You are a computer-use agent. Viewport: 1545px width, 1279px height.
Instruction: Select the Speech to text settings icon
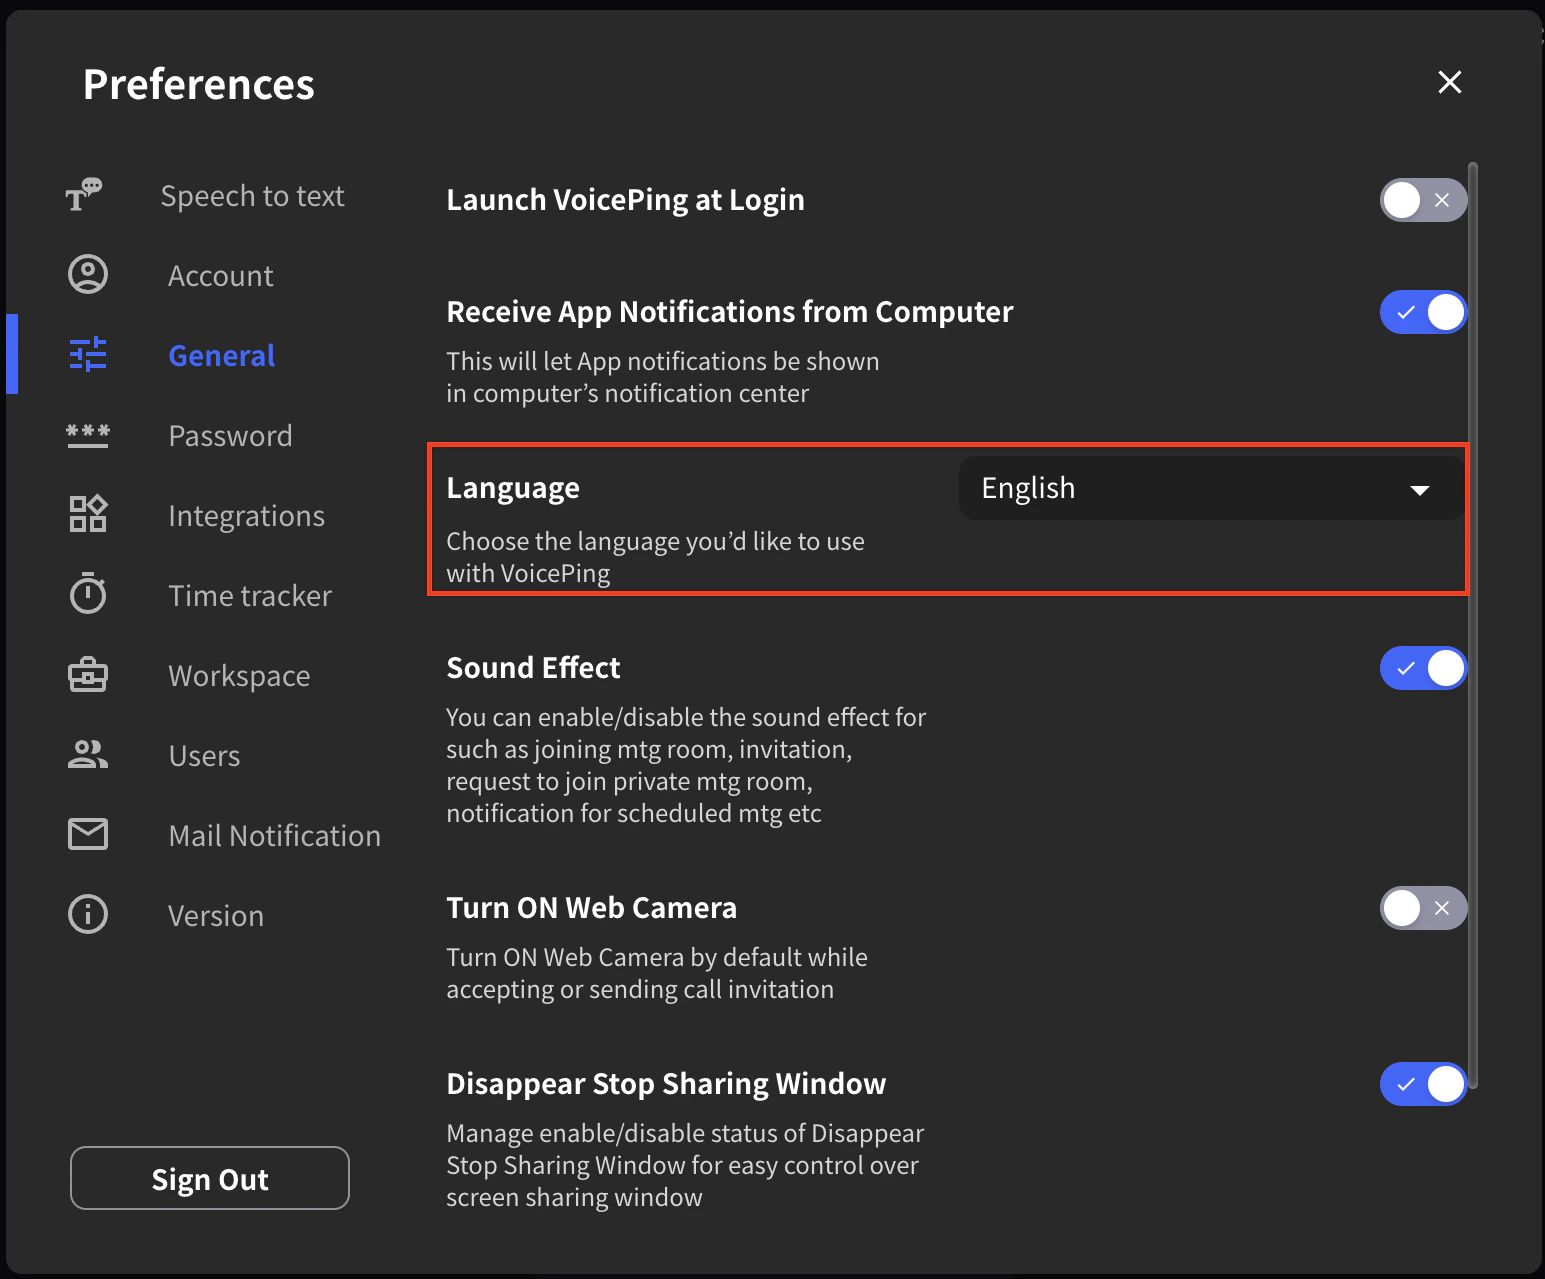click(87, 195)
